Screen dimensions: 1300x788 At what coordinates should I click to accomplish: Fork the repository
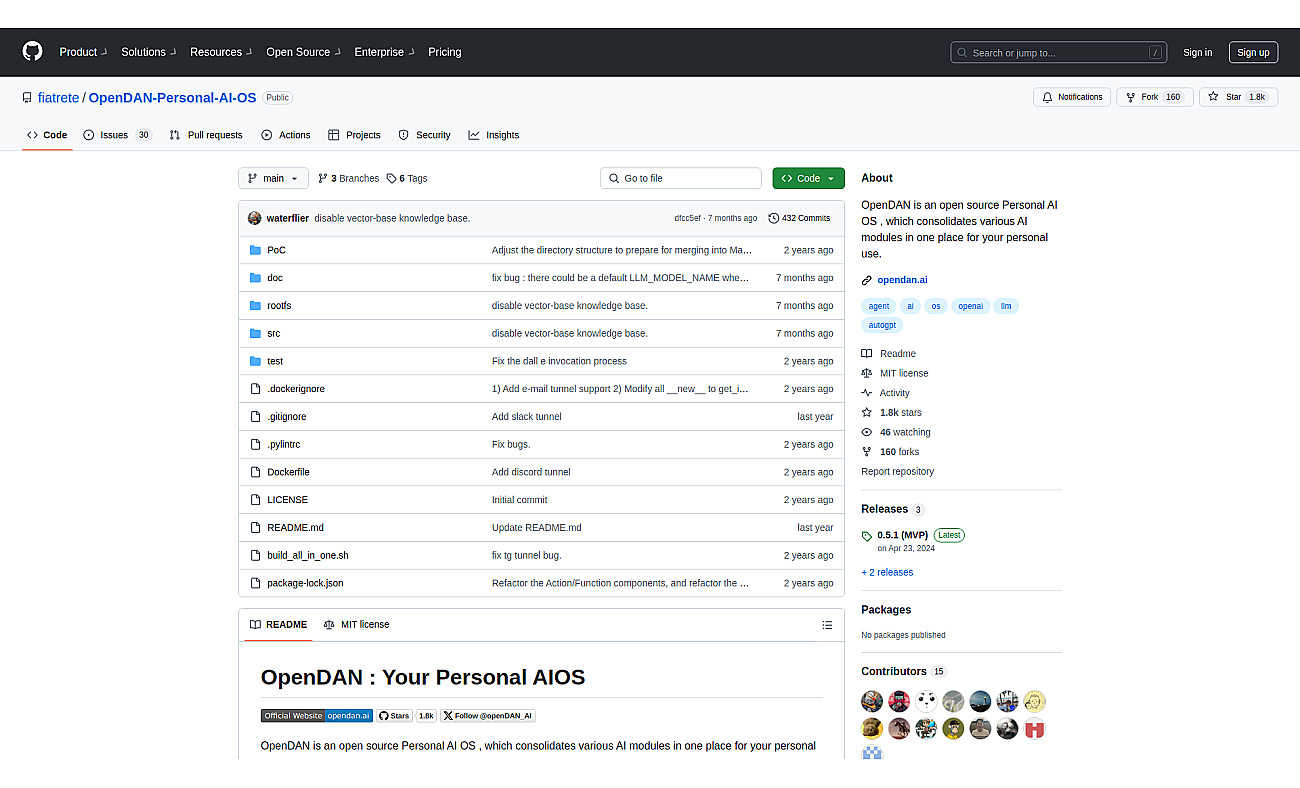tap(1154, 97)
